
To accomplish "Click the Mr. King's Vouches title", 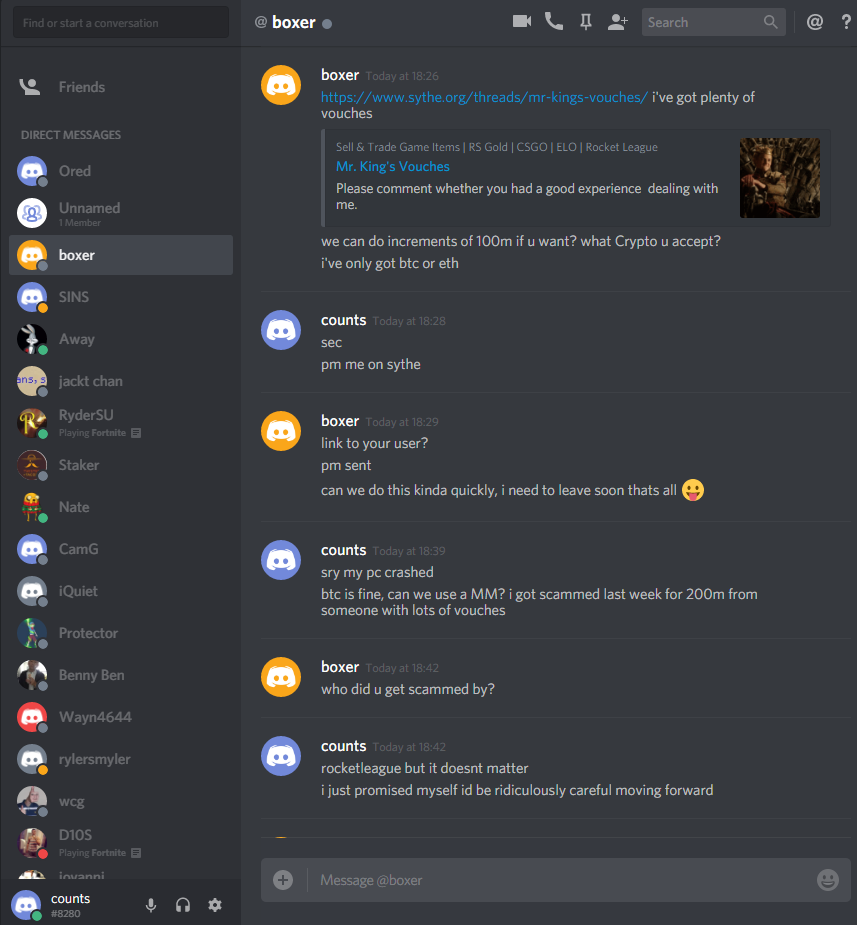I will (x=393, y=166).
